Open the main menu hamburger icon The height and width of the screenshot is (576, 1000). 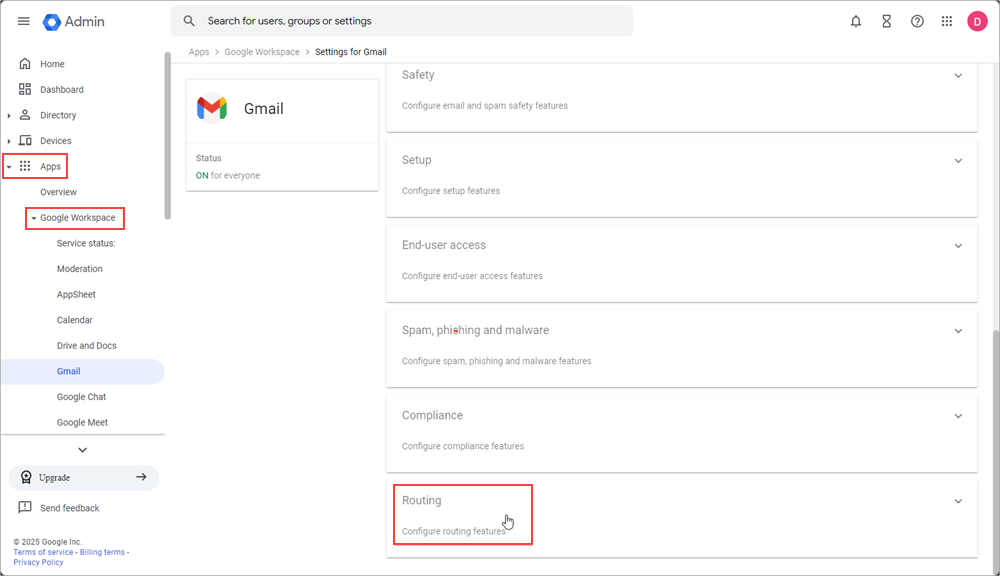tap(24, 21)
